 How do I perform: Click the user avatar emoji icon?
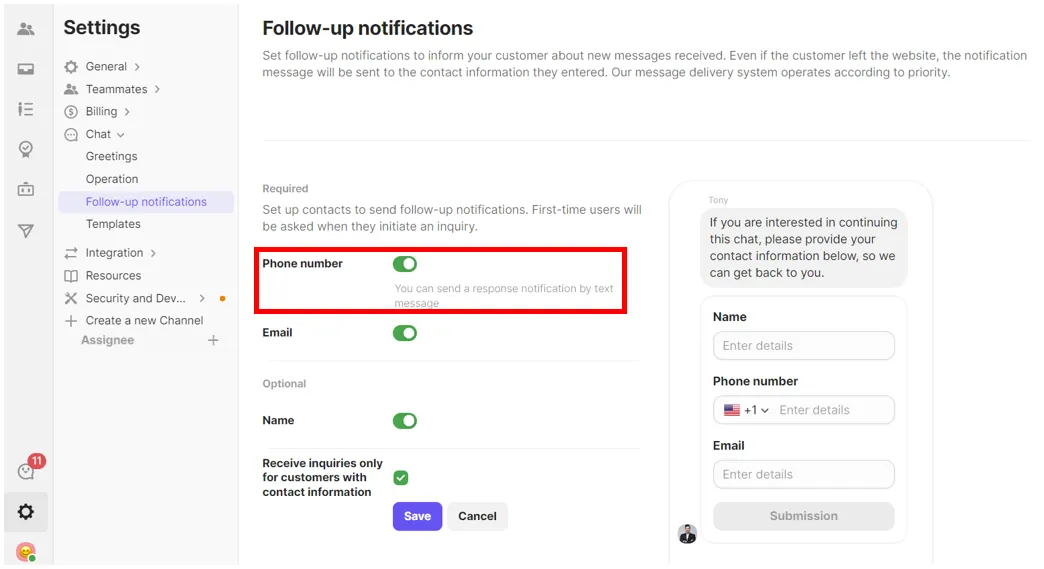[26, 551]
